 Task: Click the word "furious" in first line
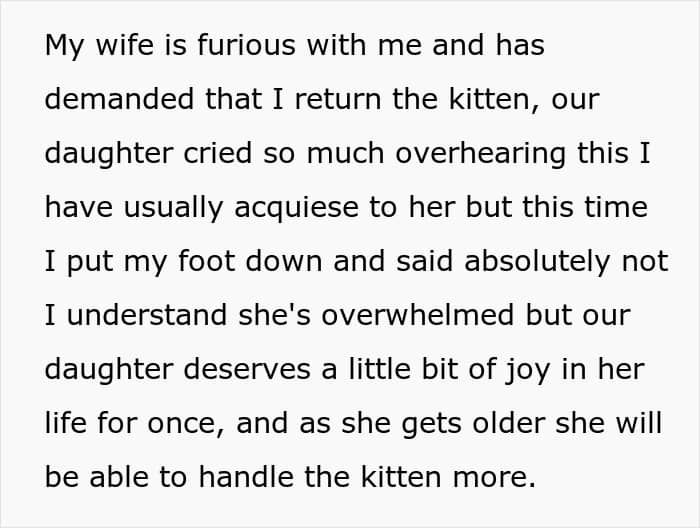click(246, 45)
